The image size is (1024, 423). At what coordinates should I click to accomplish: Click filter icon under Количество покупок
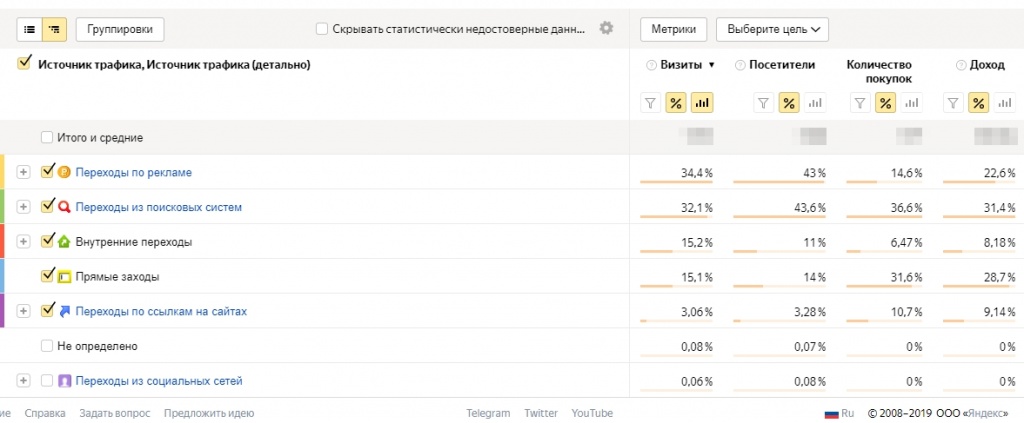[x=860, y=103]
